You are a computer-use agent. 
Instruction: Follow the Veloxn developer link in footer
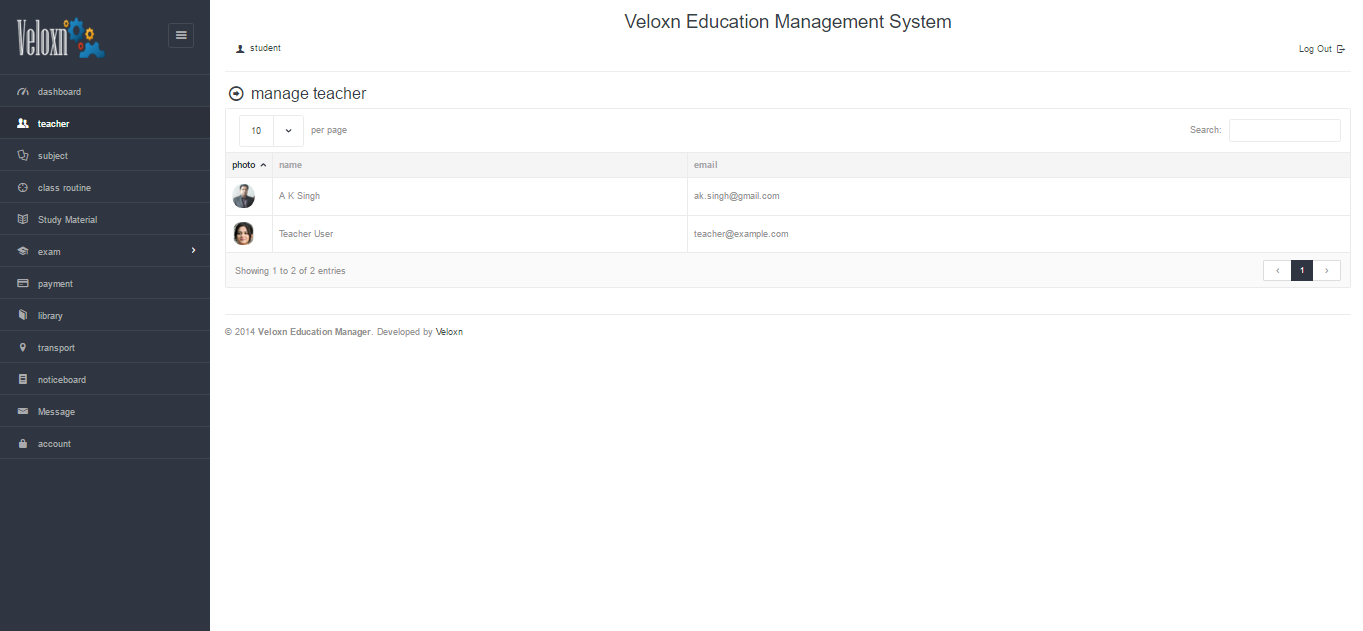point(449,332)
